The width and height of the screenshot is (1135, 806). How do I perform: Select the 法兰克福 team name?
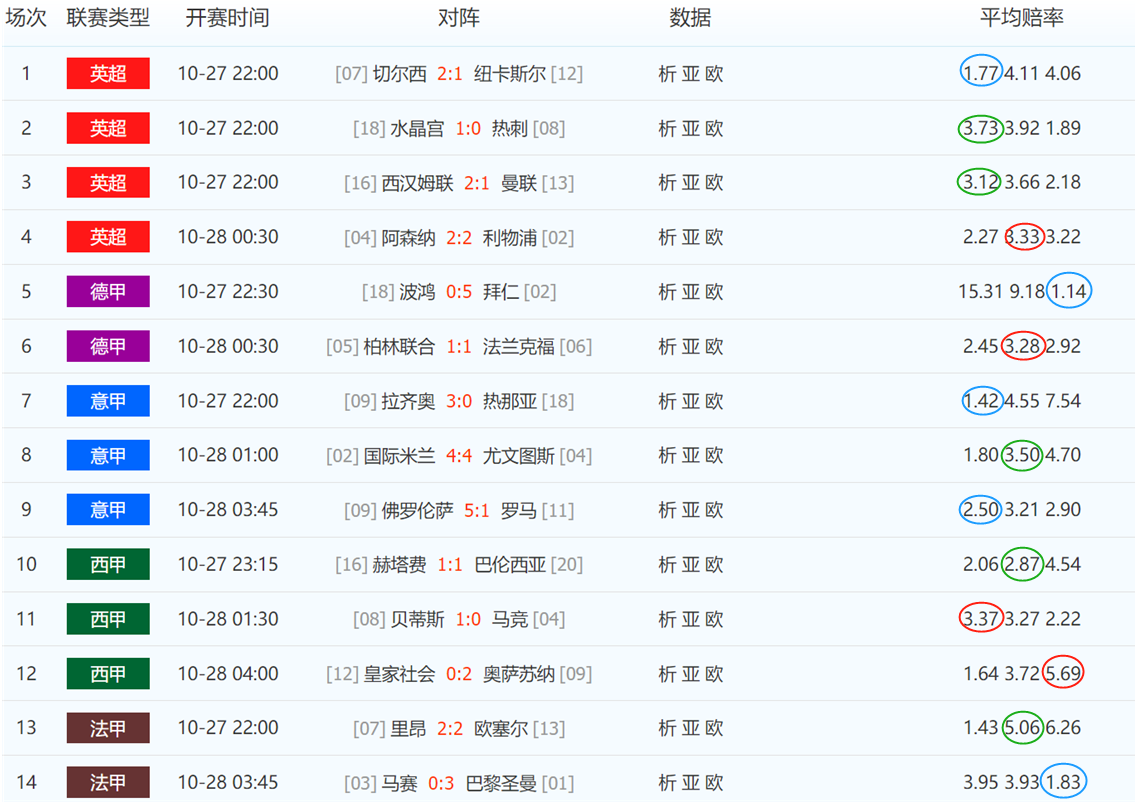(x=519, y=346)
